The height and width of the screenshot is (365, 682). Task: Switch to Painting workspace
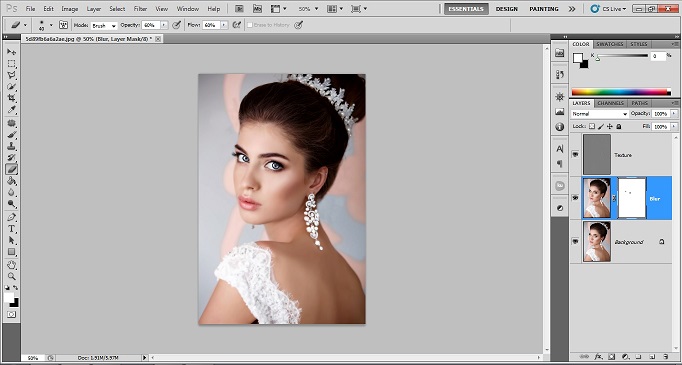[x=544, y=9]
